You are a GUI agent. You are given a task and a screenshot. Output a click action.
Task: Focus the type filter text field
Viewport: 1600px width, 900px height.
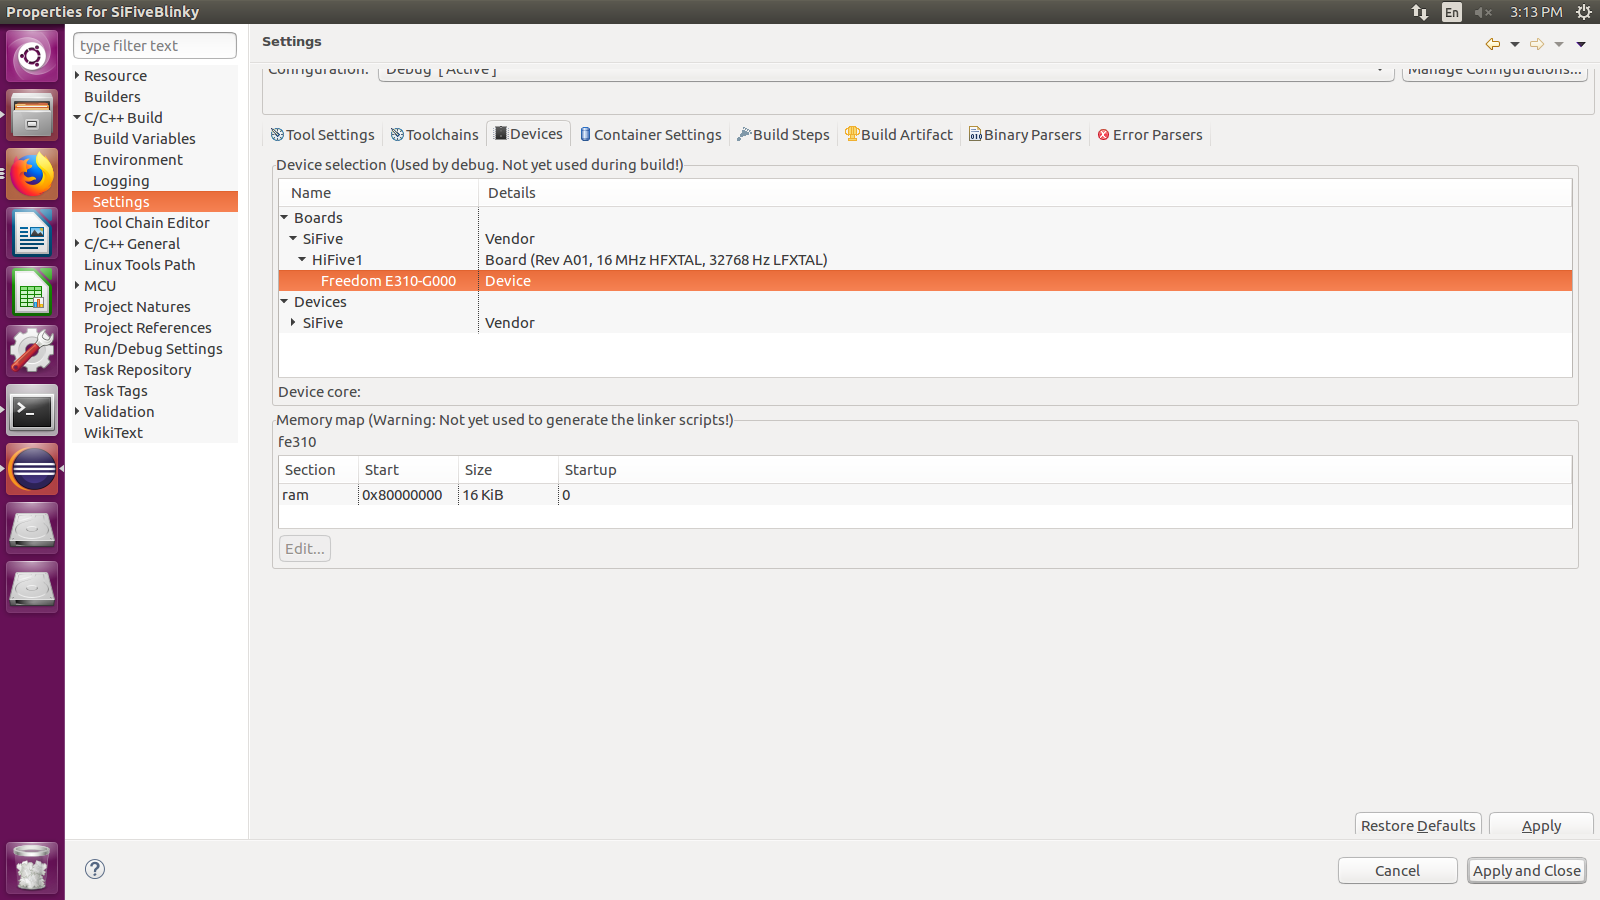click(x=155, y=46)
